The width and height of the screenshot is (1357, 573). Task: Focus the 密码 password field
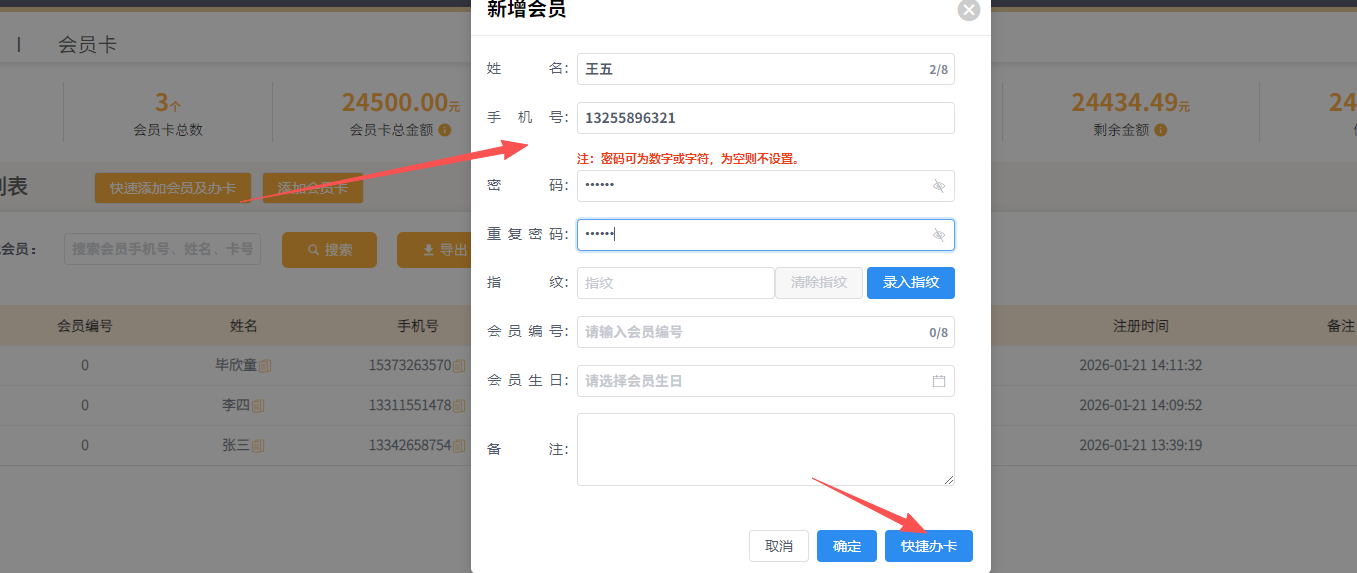tap(765, 186)
